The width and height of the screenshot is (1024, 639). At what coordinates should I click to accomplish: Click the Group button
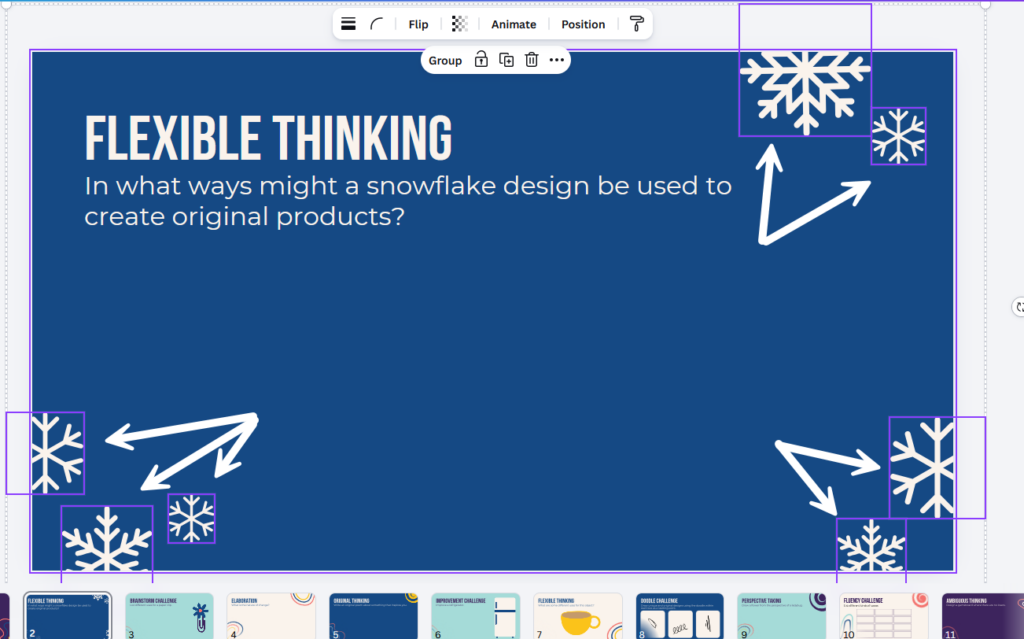tap(445, 60)
